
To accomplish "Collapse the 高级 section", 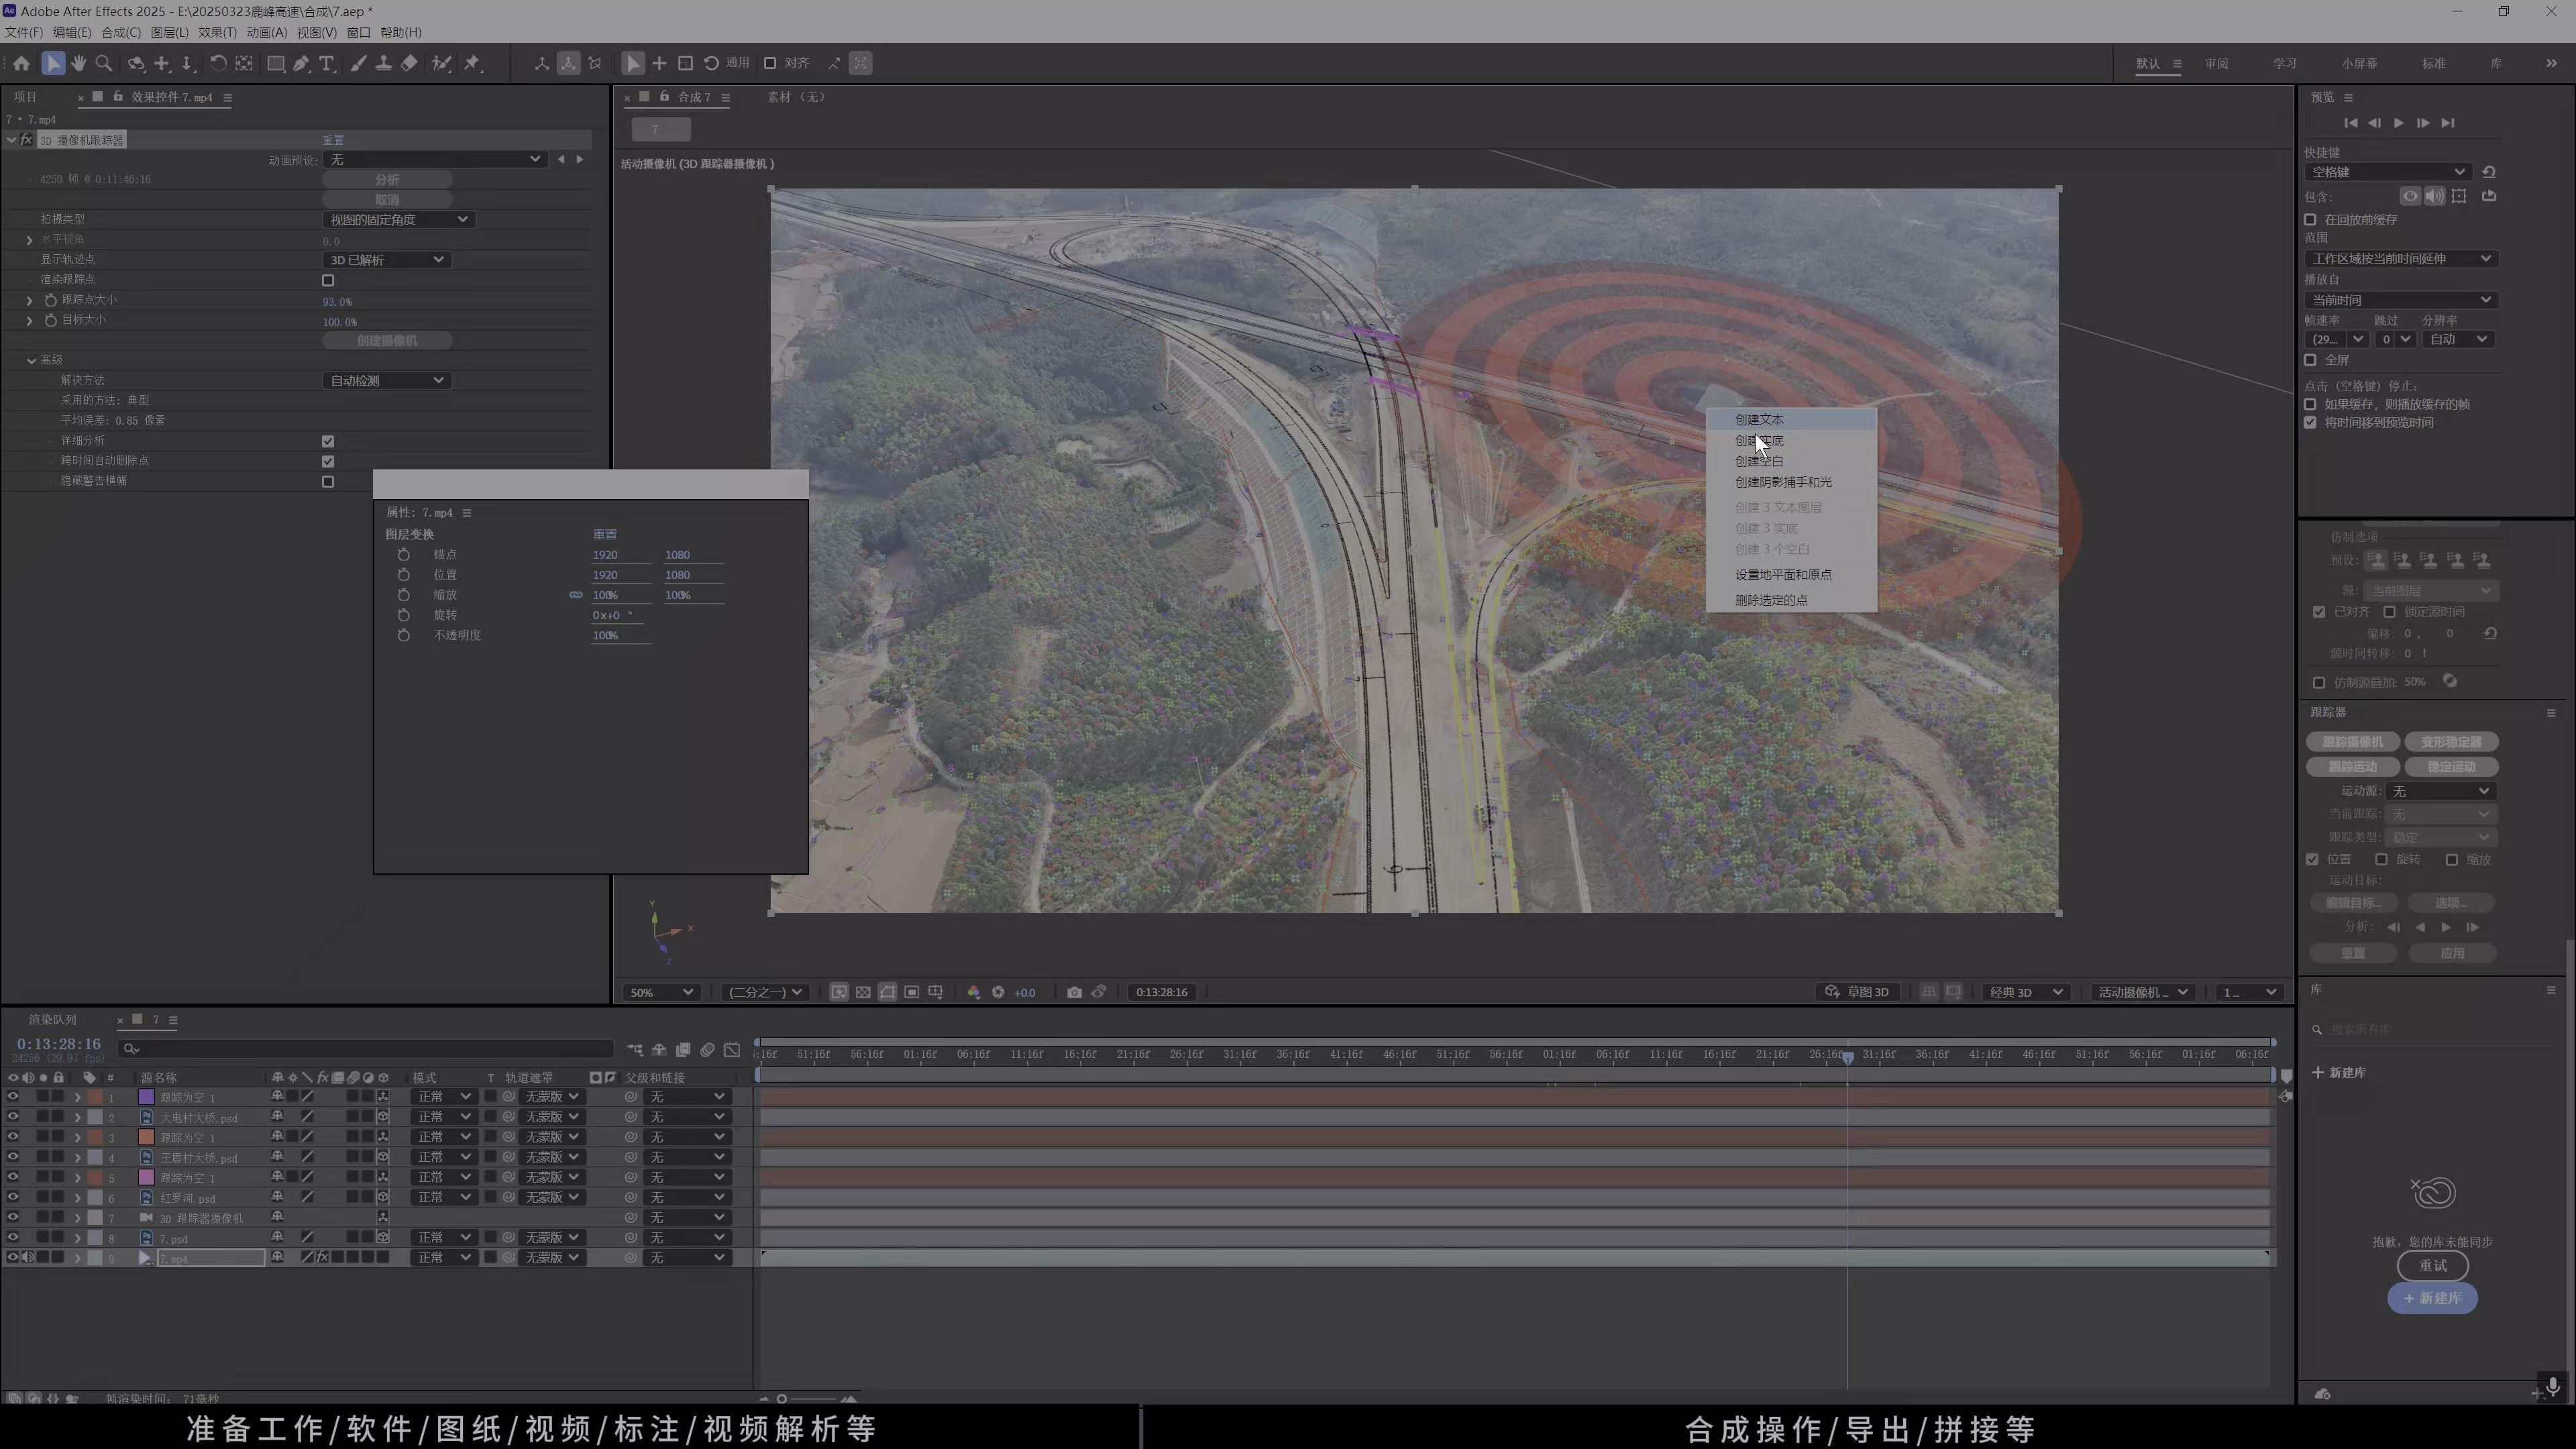I will pyautogui.click(x=32, y=360).
